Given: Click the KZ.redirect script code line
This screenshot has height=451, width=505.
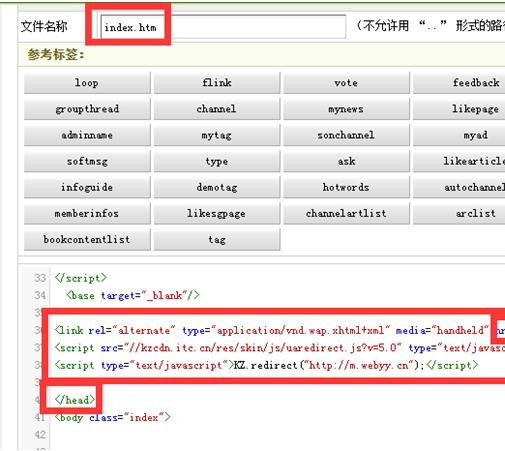Looking at the screenshot, I should pos(266,365).
